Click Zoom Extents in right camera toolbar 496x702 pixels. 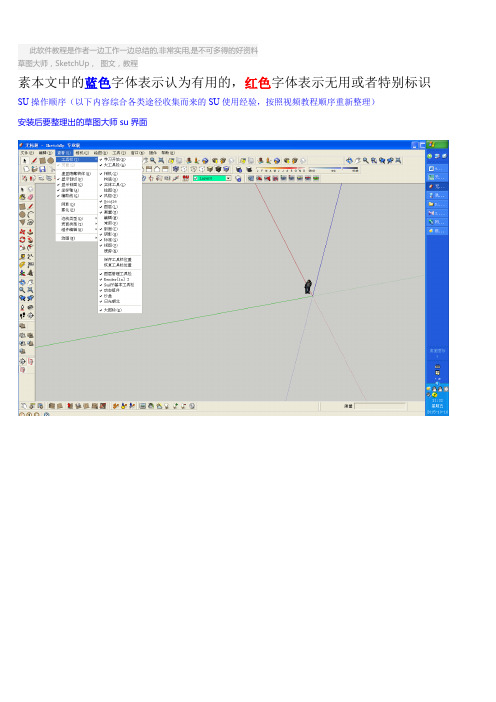(x=398, y=160)
